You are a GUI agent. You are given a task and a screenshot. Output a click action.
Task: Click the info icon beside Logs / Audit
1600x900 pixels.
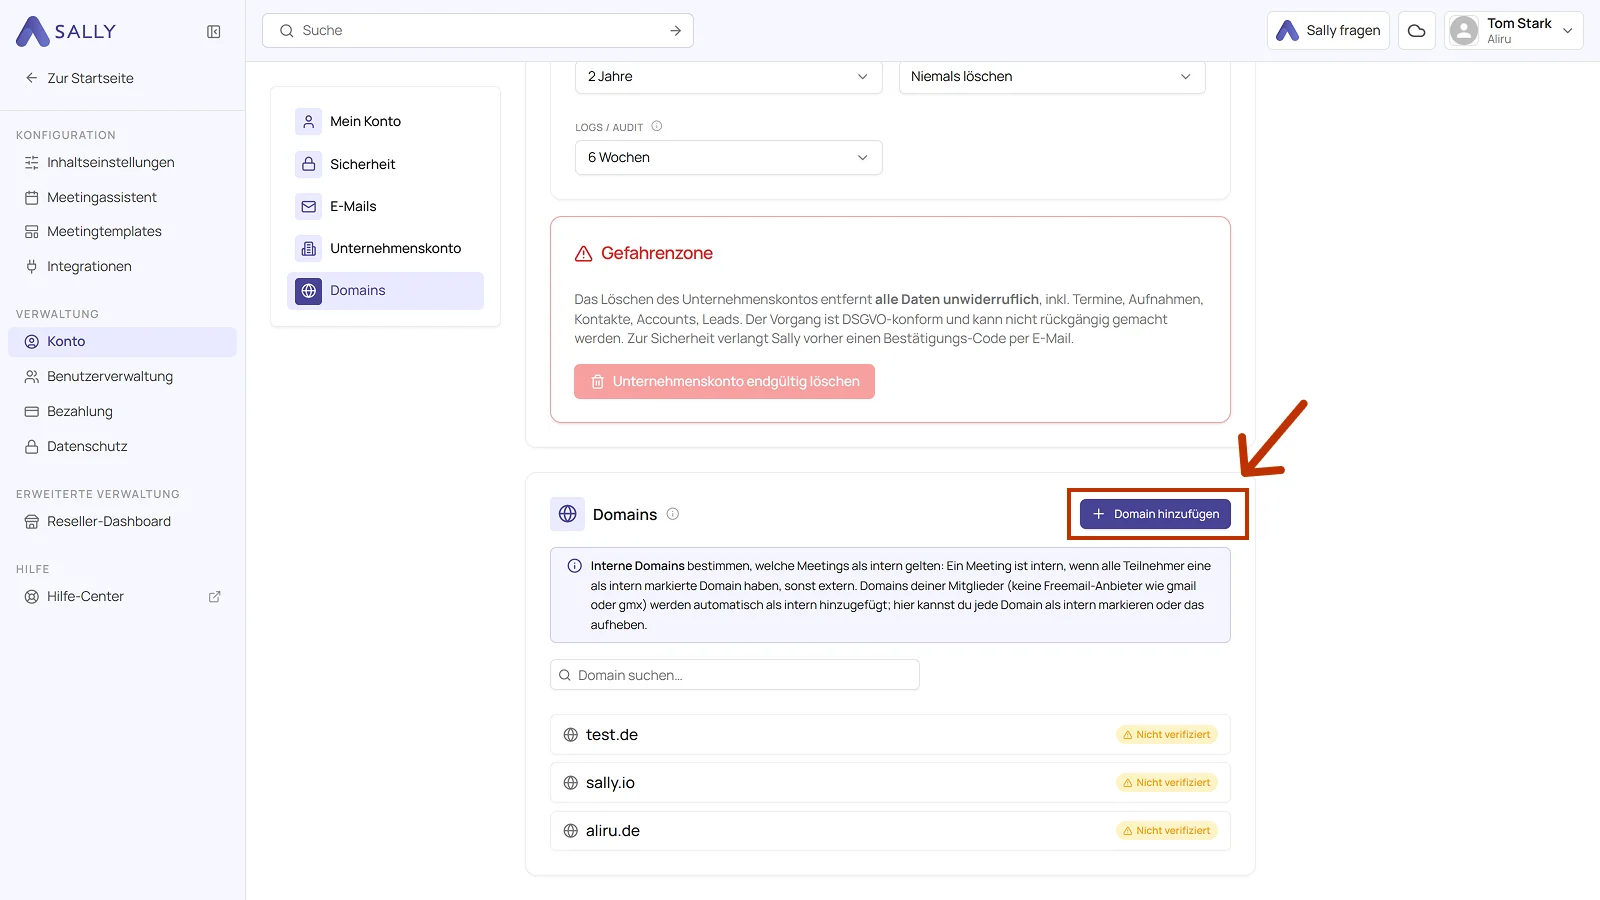click(x=657, y=126)
